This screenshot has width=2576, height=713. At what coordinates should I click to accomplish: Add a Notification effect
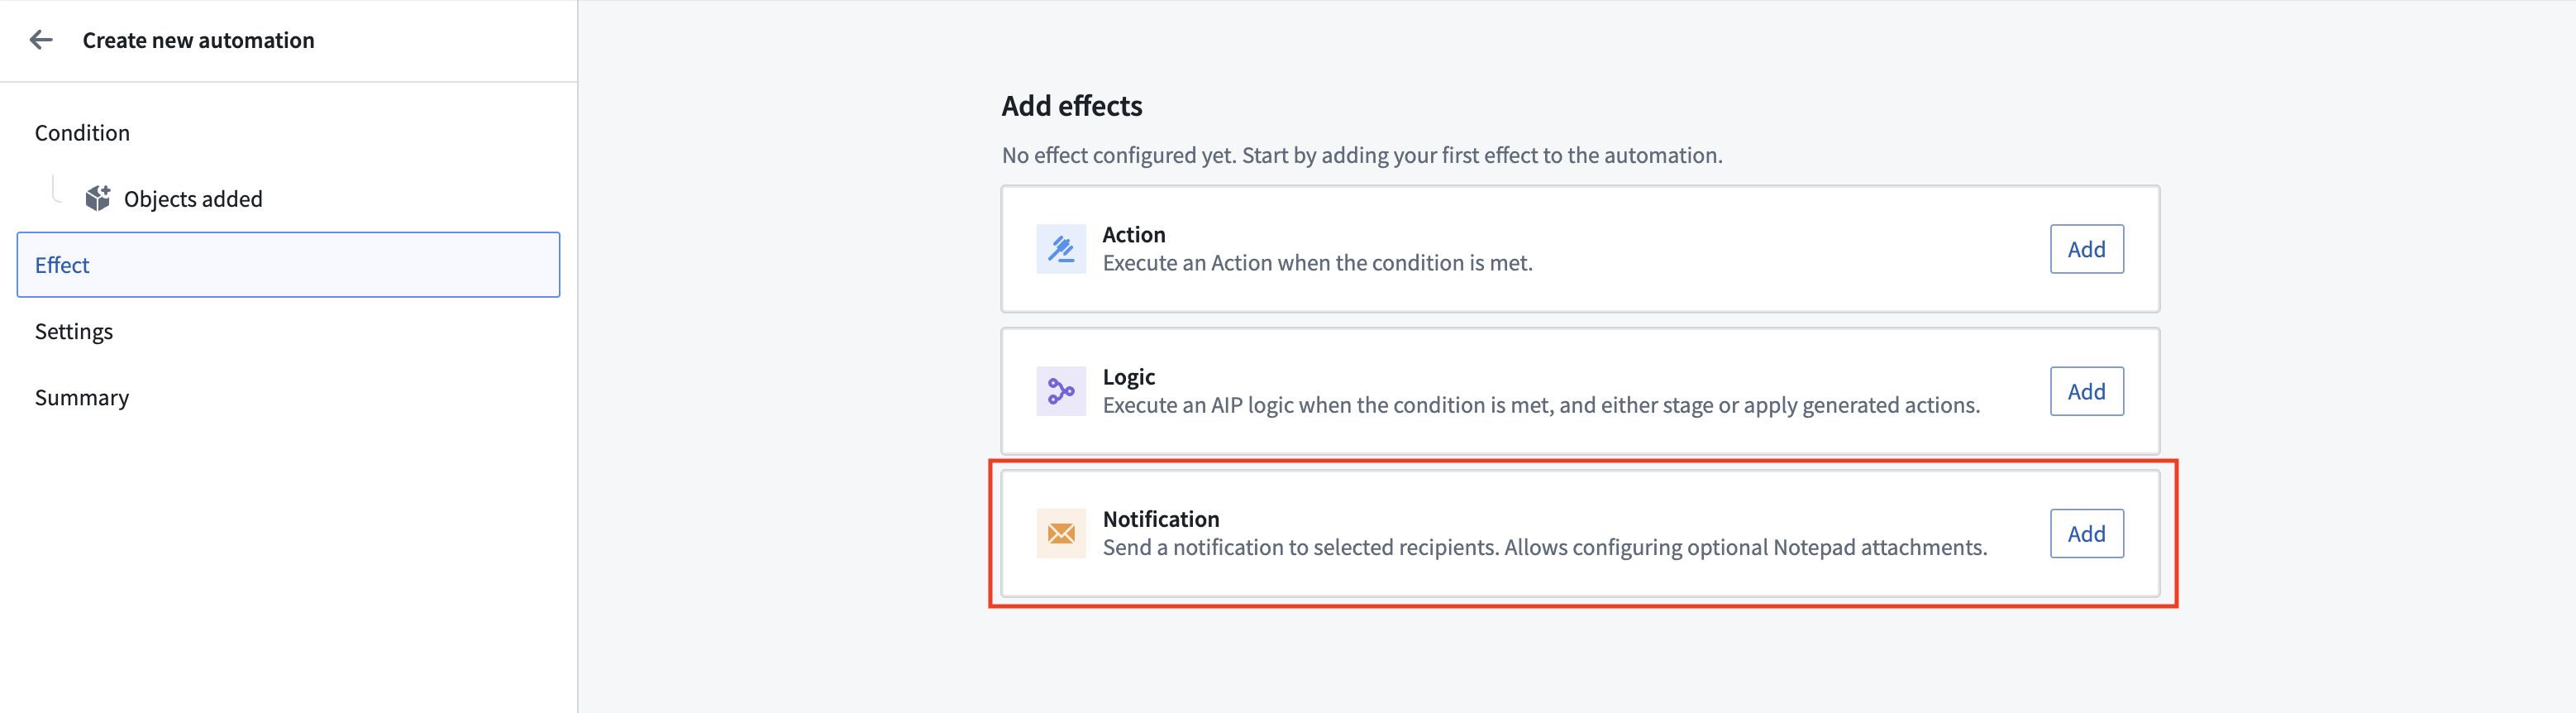pos(2086,533)
